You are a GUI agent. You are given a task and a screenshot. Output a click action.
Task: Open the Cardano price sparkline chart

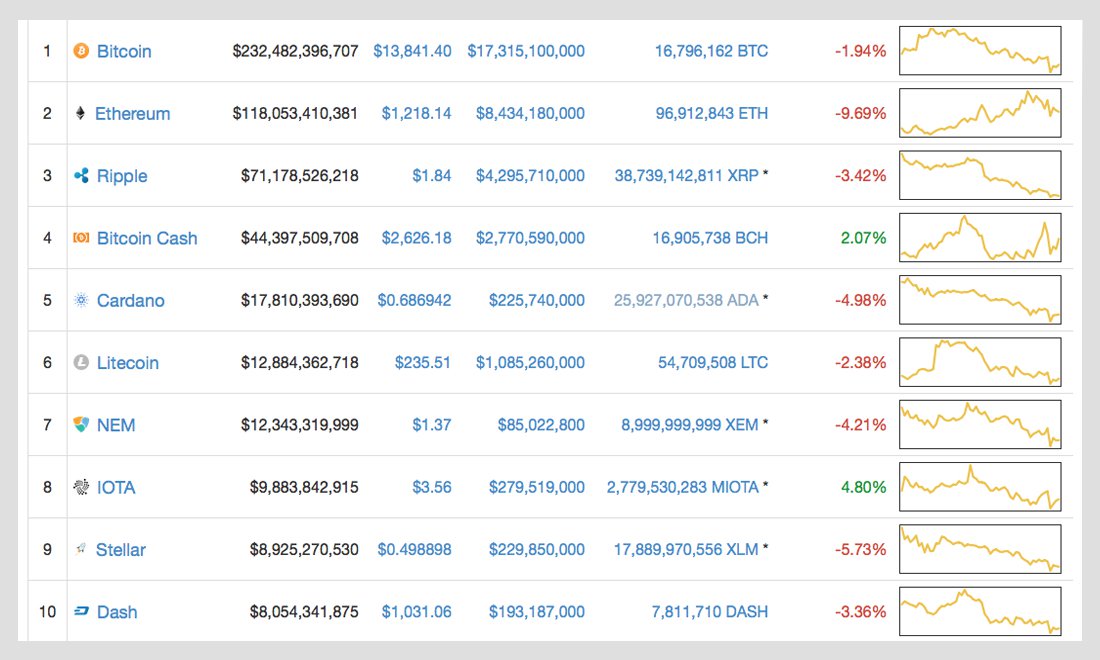[x=980, y=300]
